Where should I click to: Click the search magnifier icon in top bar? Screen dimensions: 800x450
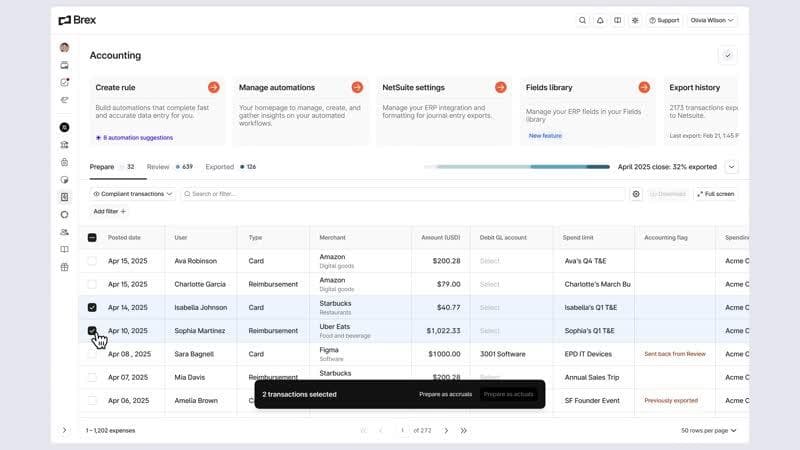click(583, 20)
